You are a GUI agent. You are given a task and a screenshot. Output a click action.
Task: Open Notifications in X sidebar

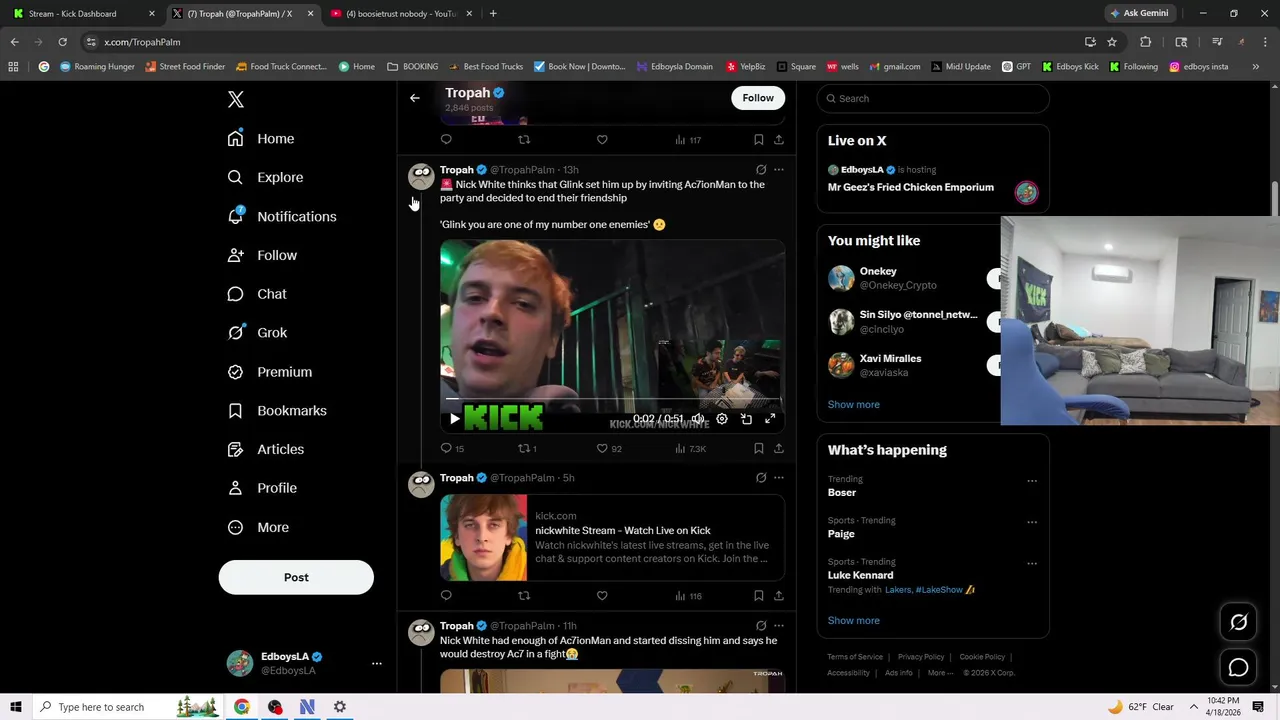(x=282, y=216)
